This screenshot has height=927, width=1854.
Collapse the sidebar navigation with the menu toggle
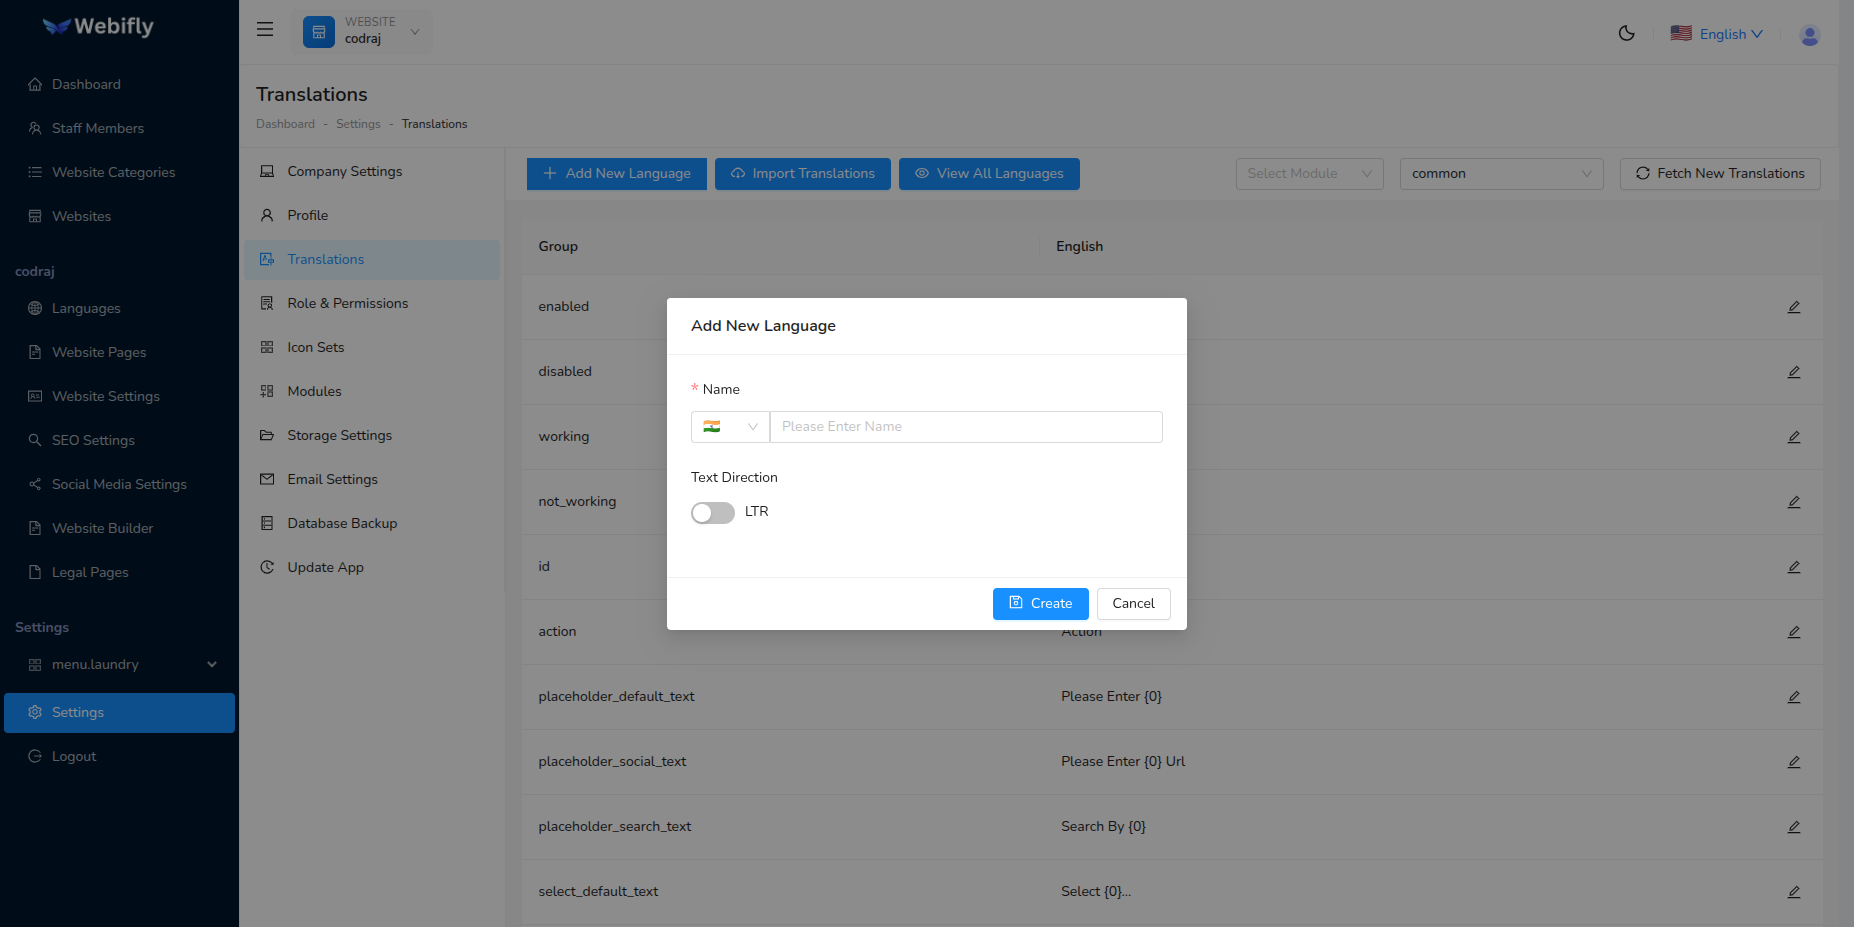click(x=264, y=29)
